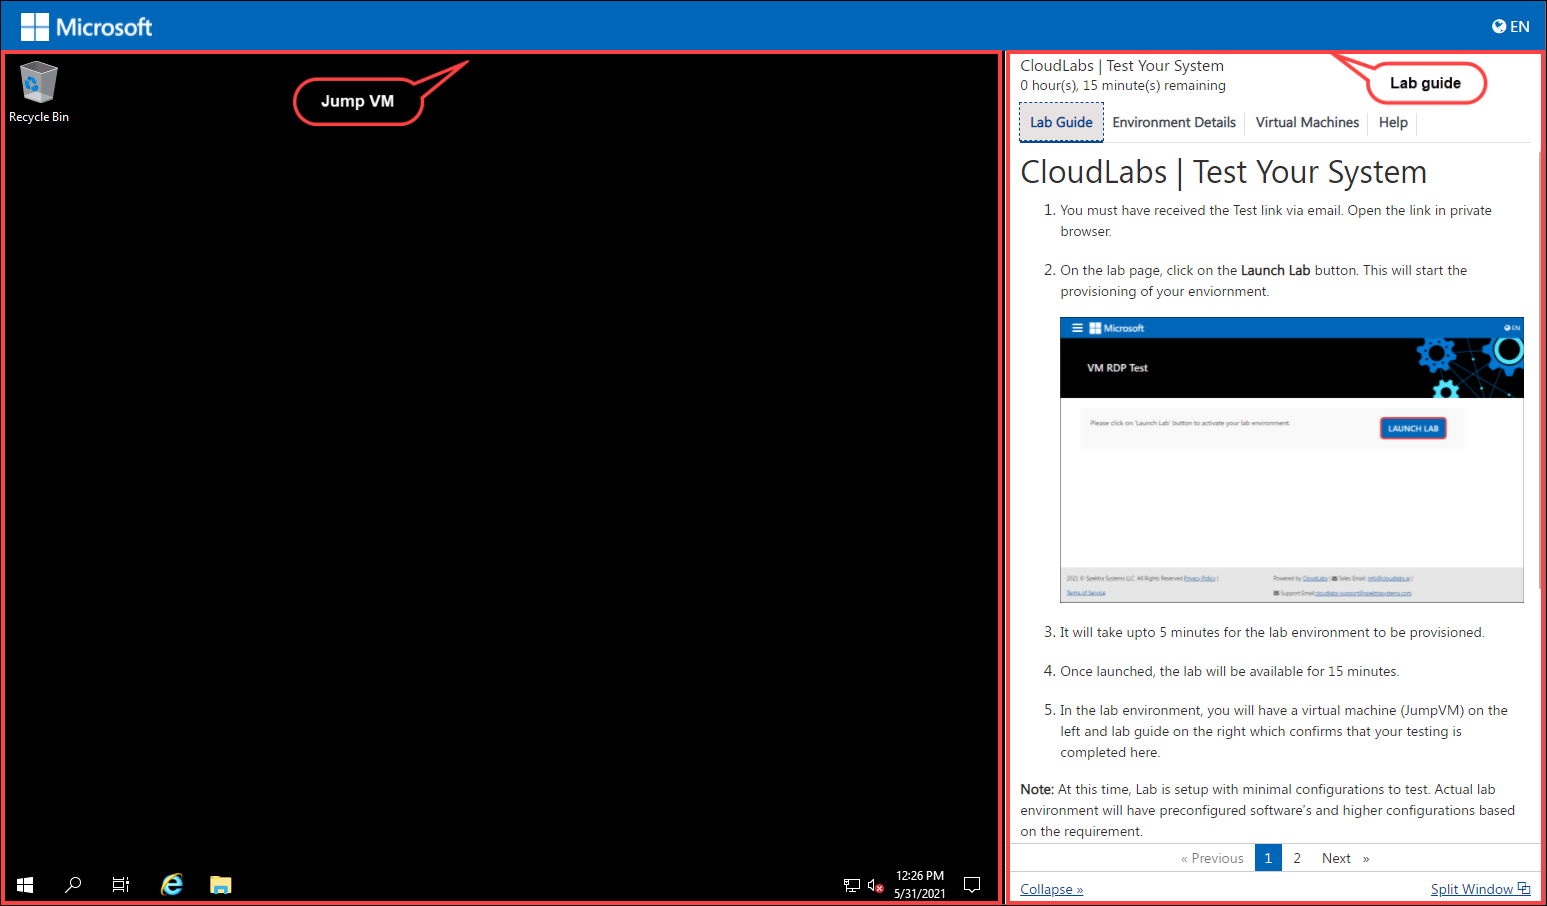The height and width of the screenshot is (906, 1547).
Task: Click the Microsoft logo in header
Action: coord(87,27)
